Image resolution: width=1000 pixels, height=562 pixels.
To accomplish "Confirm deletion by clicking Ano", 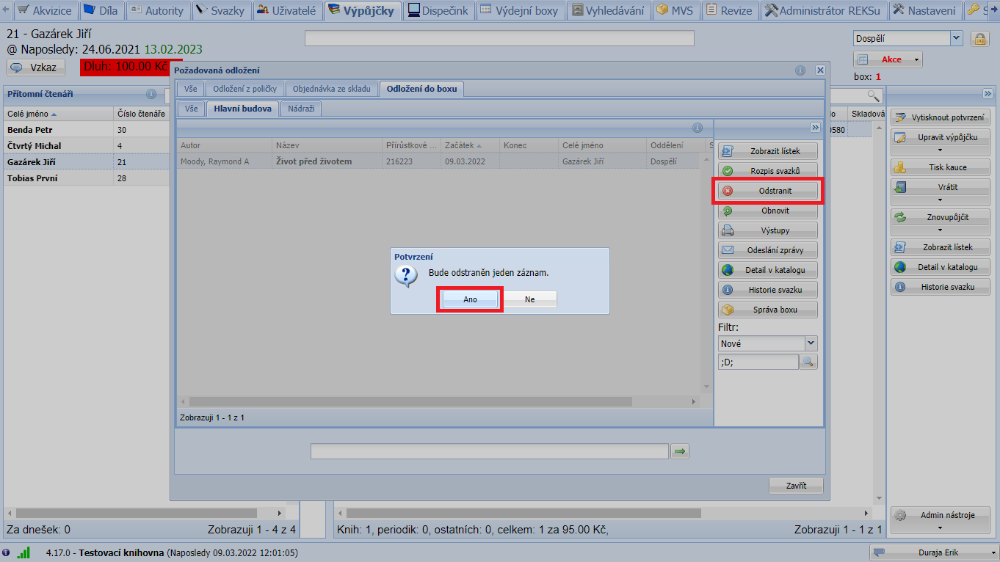I will 470,299.
